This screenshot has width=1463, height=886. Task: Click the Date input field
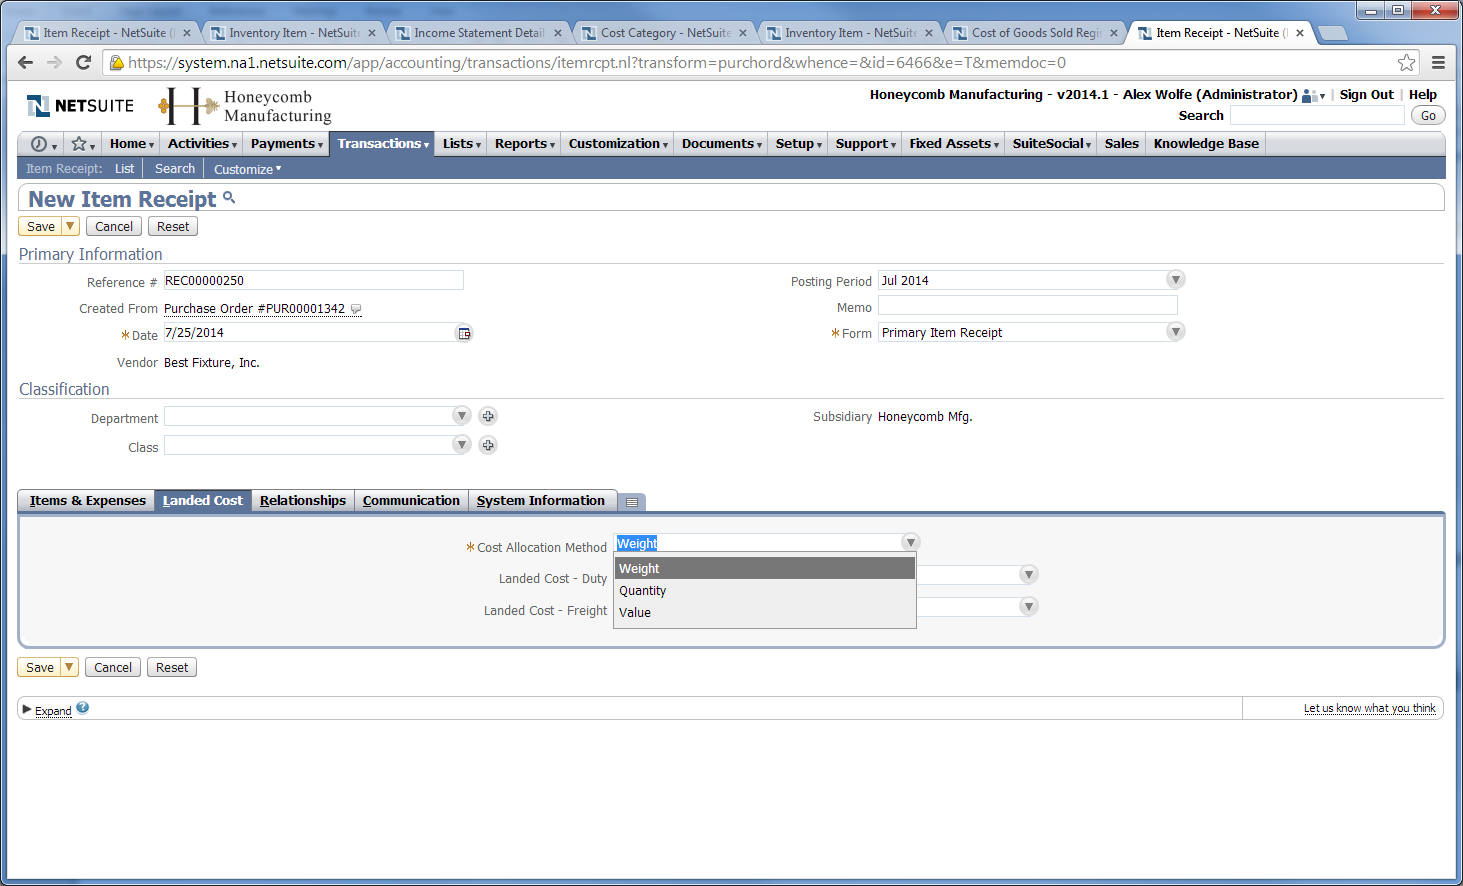[309, 333]
